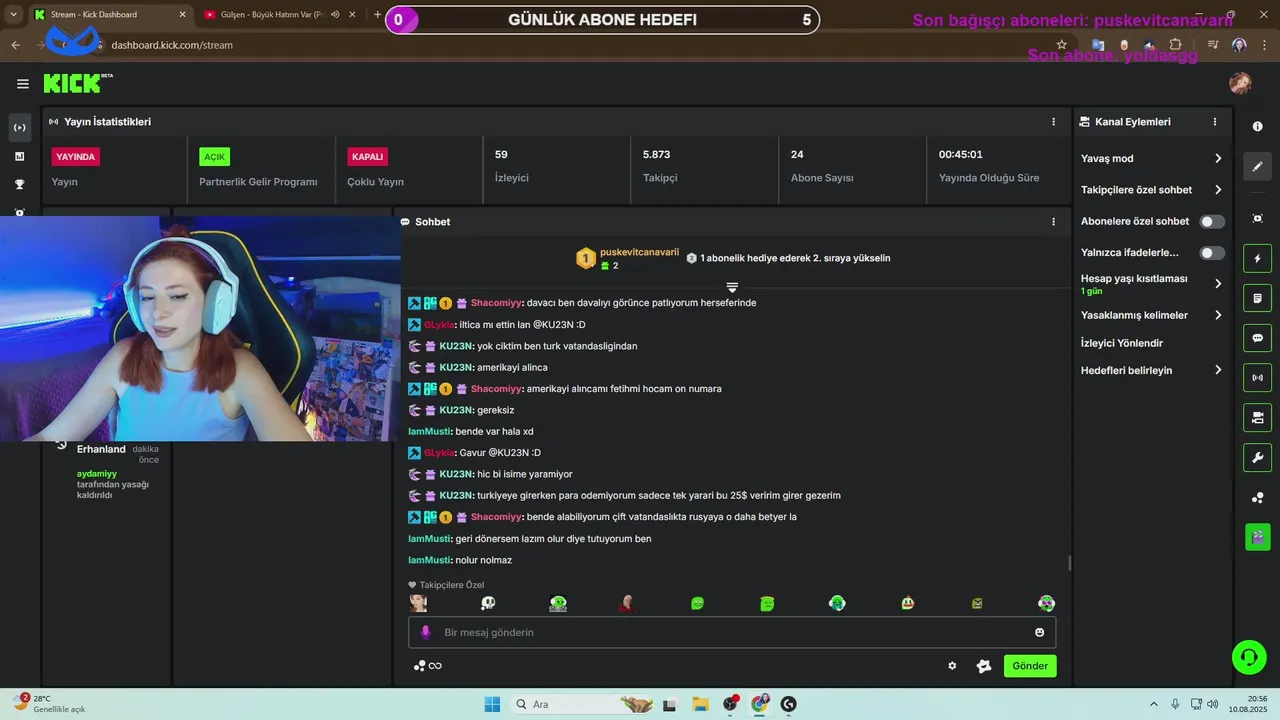
Task: Click the chat vertical scrollbar
Action: pos(1069,563)
